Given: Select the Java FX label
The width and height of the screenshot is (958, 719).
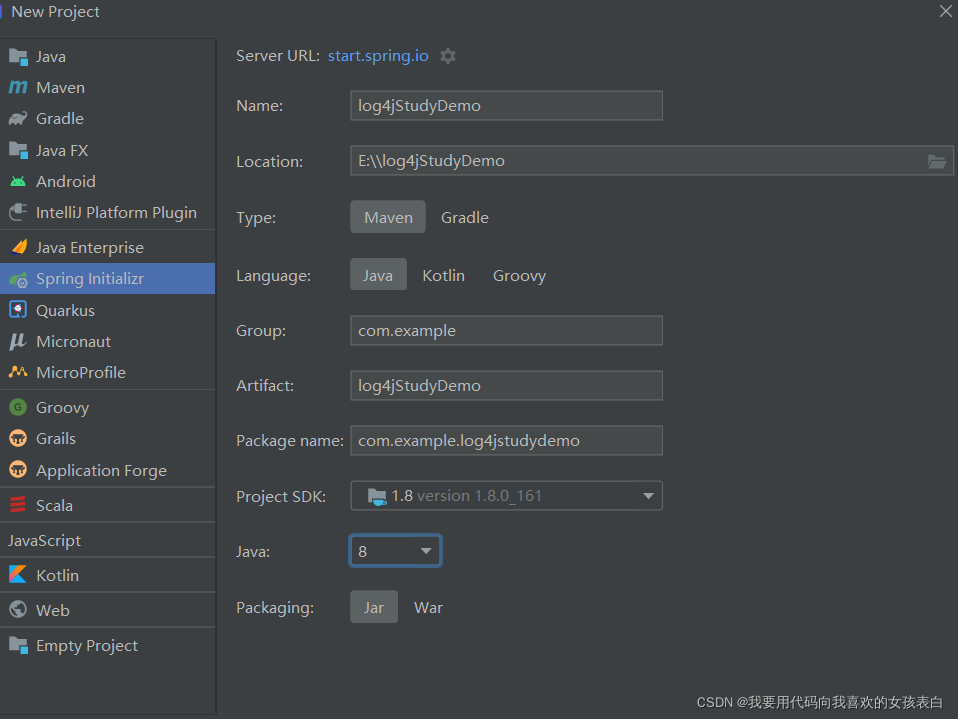Looking at the screenshot, I should (62, 150).
